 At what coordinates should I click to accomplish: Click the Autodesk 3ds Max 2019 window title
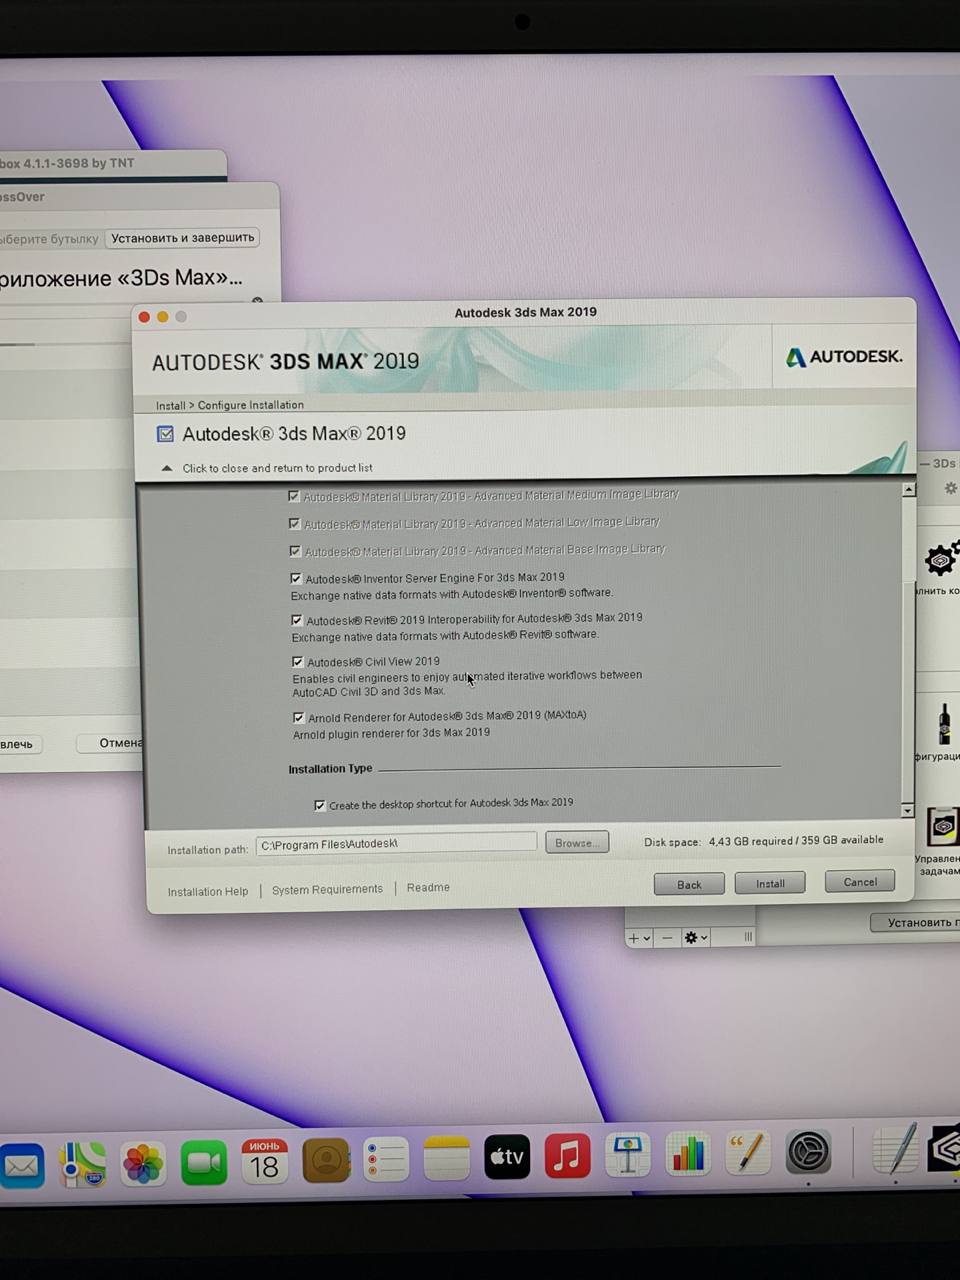click(525, 312)
